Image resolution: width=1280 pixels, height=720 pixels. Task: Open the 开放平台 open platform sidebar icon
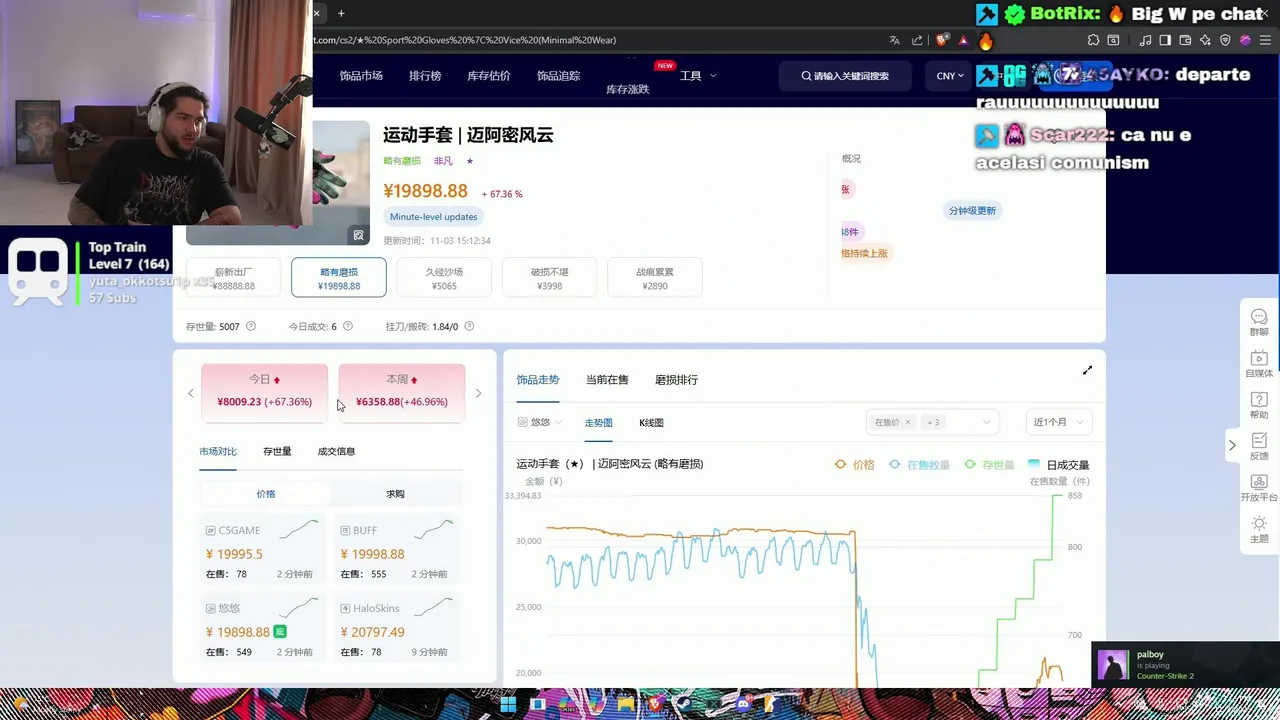point(1259,488)
